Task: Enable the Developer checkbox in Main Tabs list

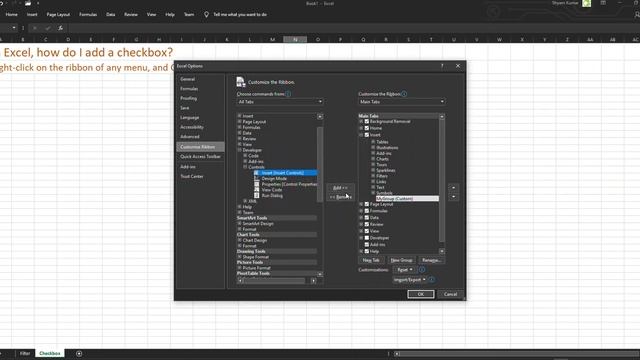Action: [367, 238]
